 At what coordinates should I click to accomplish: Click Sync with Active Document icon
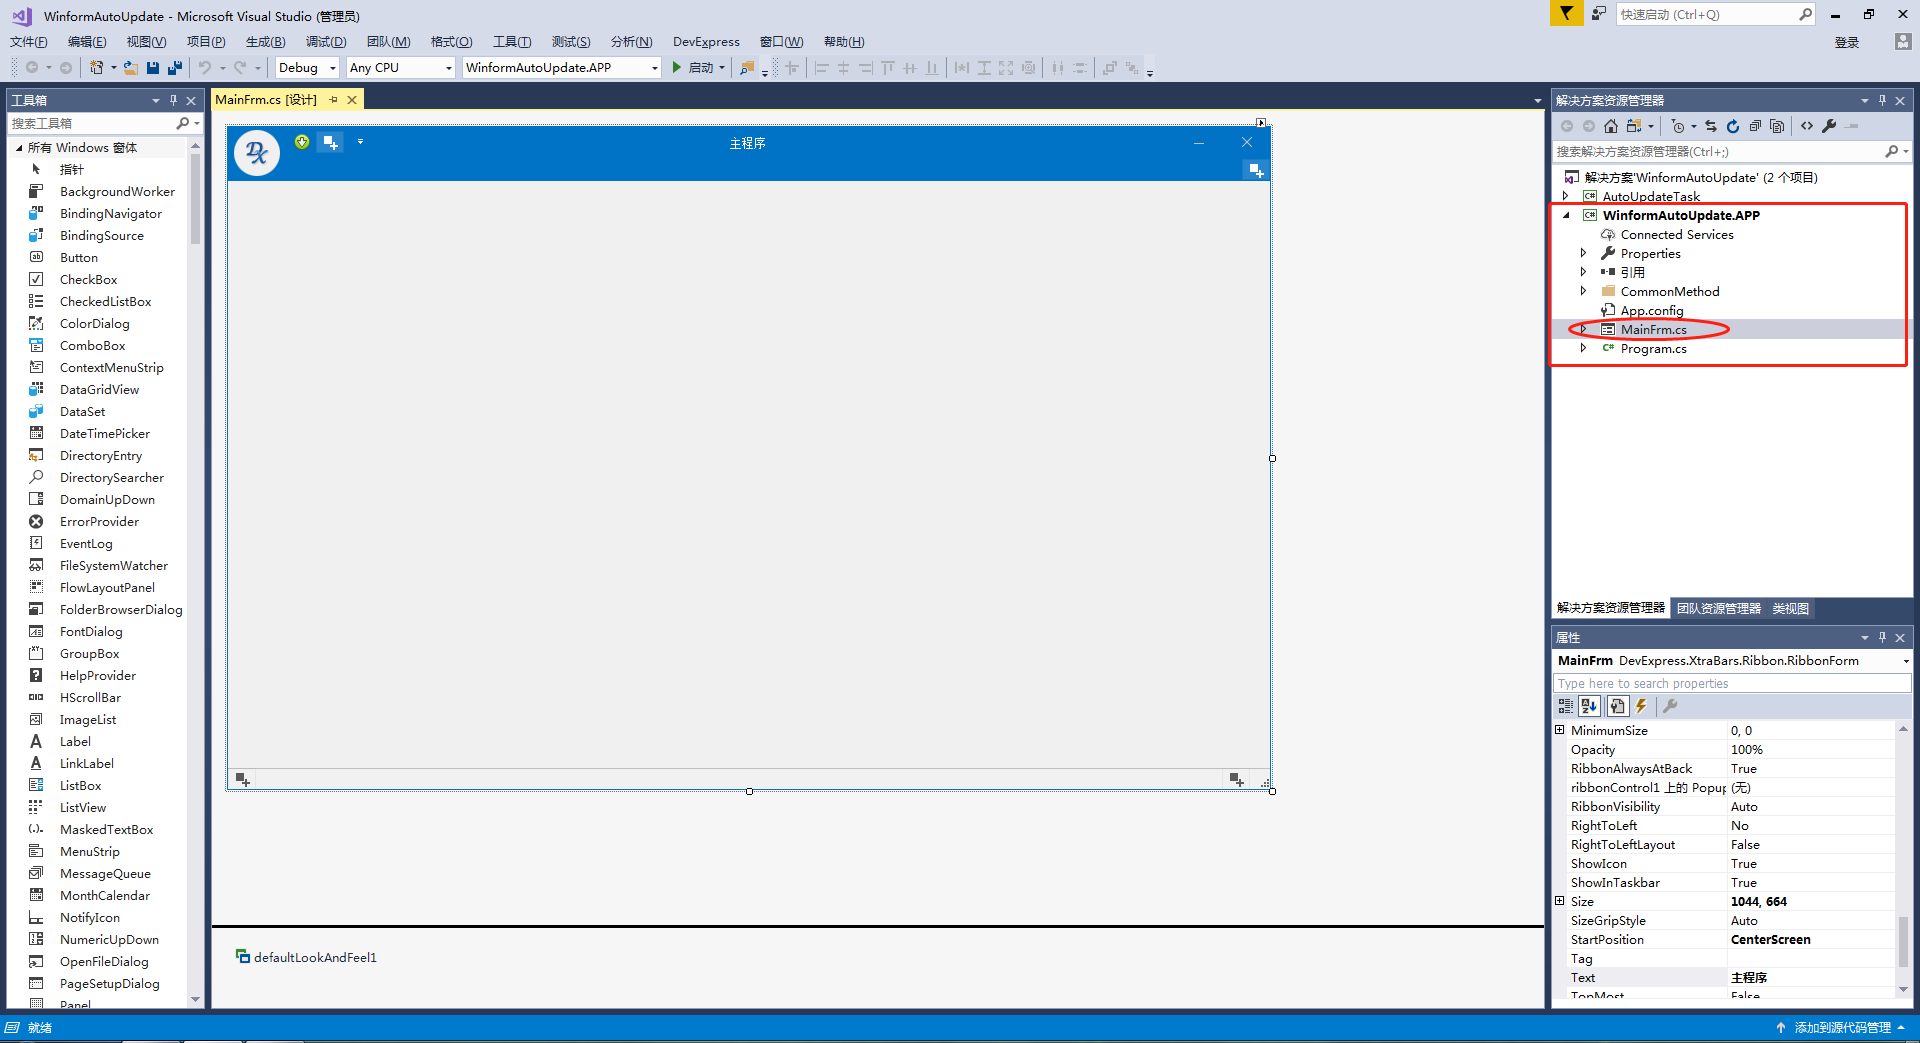1711,126
